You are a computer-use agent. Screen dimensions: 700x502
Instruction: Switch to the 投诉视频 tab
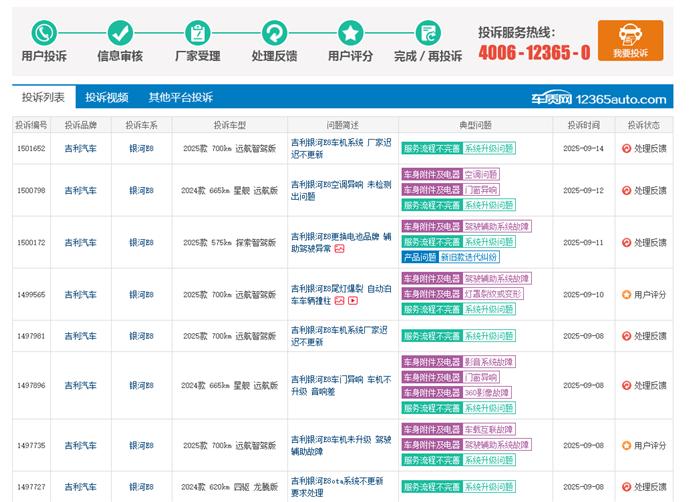[106, 97]
